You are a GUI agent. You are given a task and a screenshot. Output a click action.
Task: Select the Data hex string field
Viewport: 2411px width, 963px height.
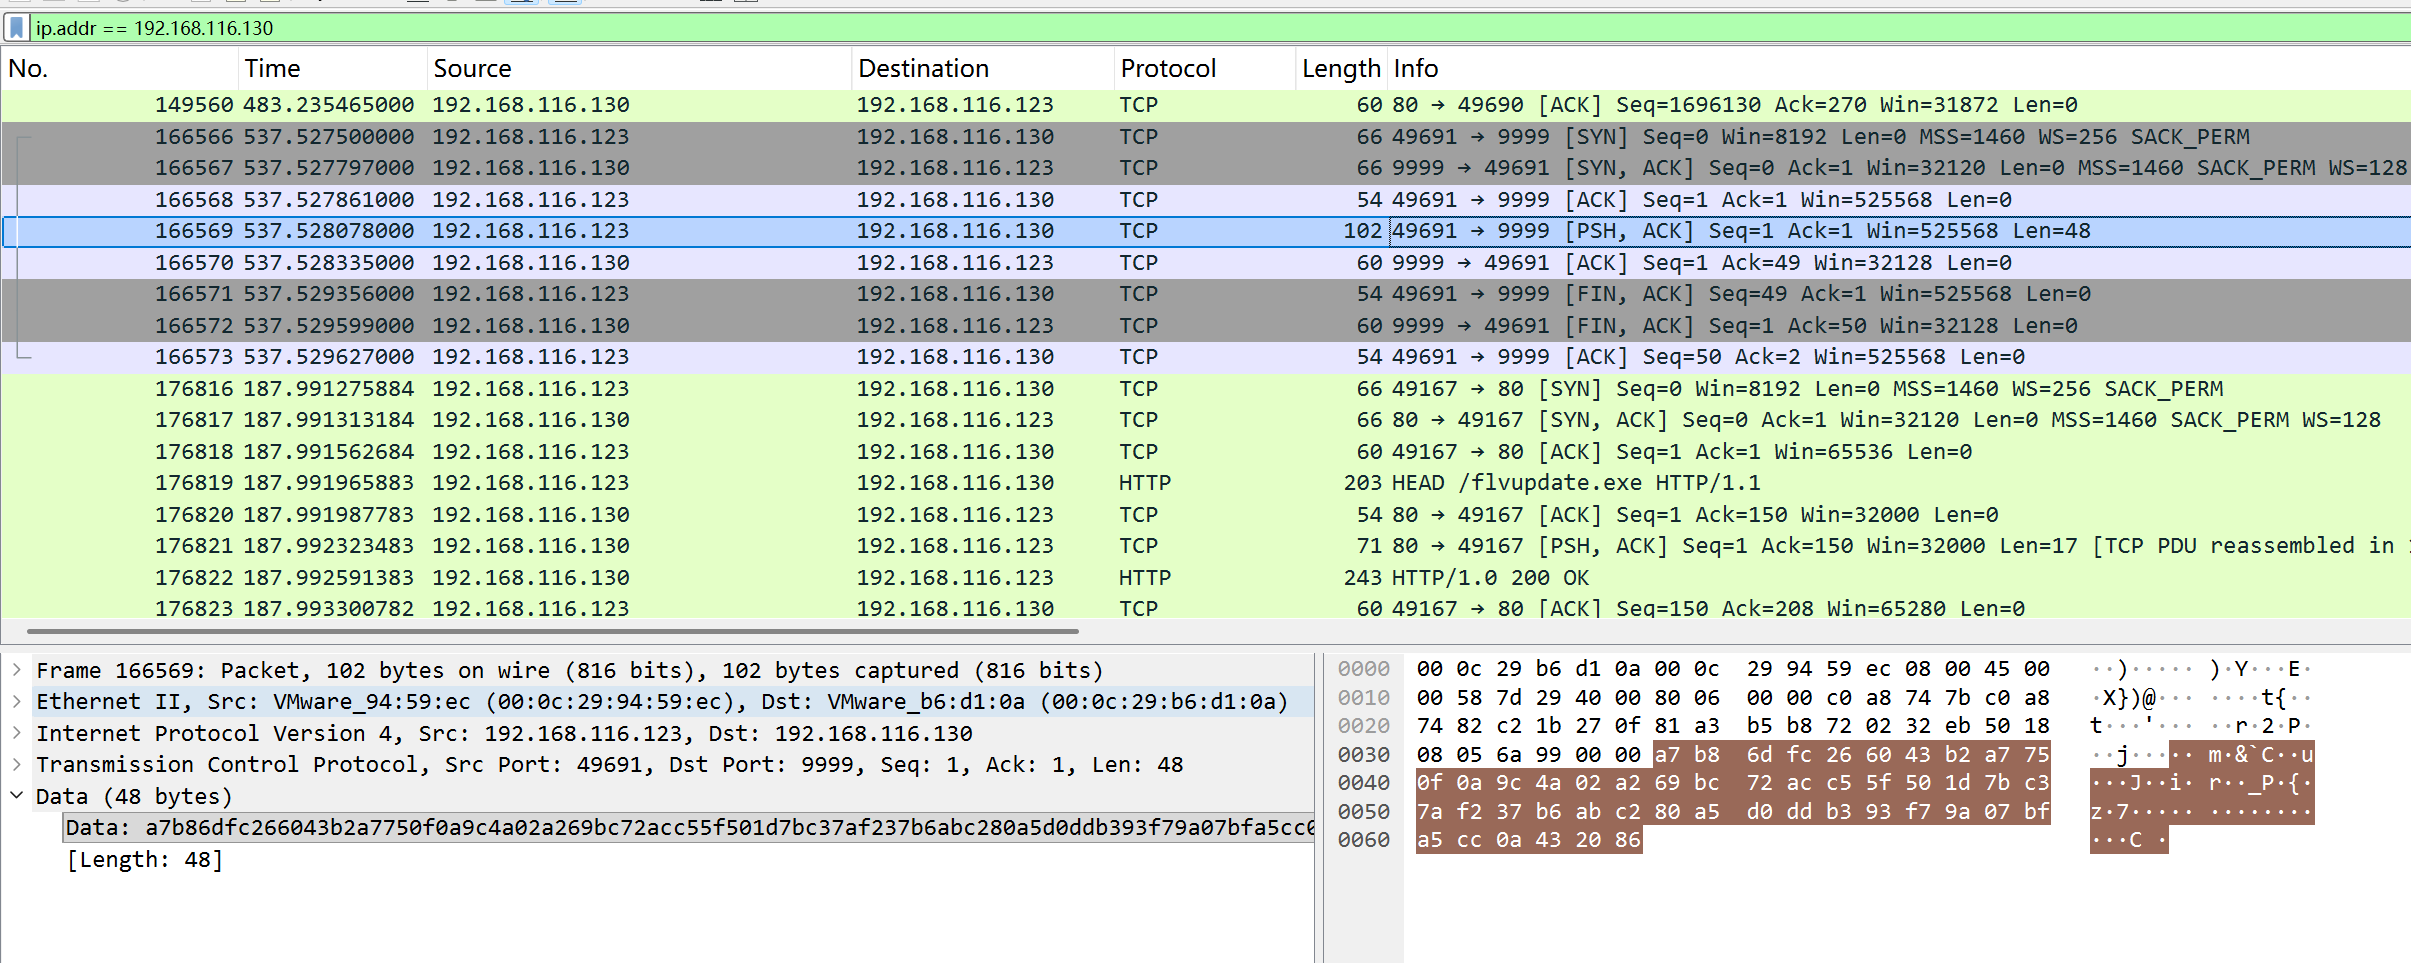click(x=690, y=828)
